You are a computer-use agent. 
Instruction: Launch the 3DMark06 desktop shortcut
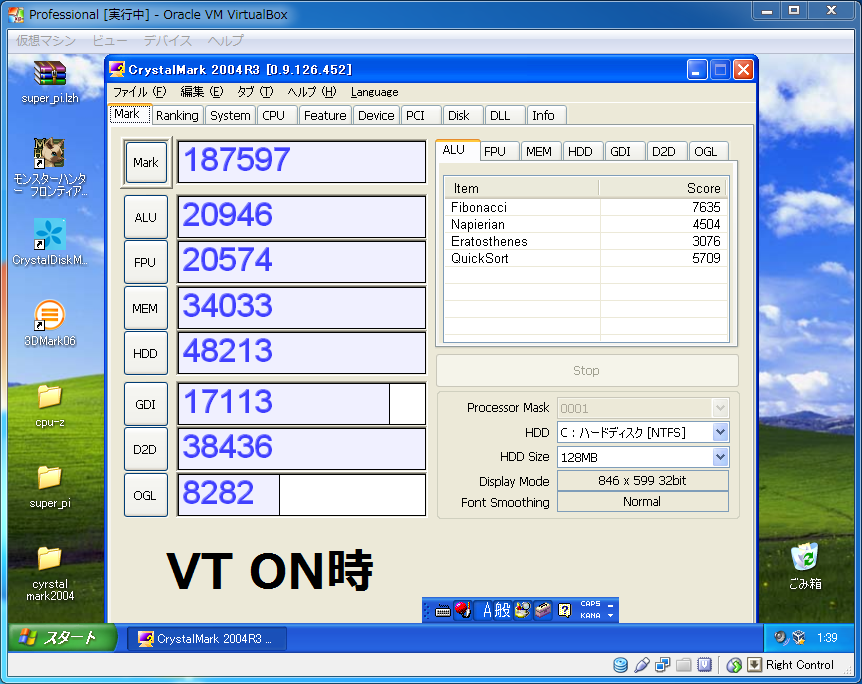[49, 316]
